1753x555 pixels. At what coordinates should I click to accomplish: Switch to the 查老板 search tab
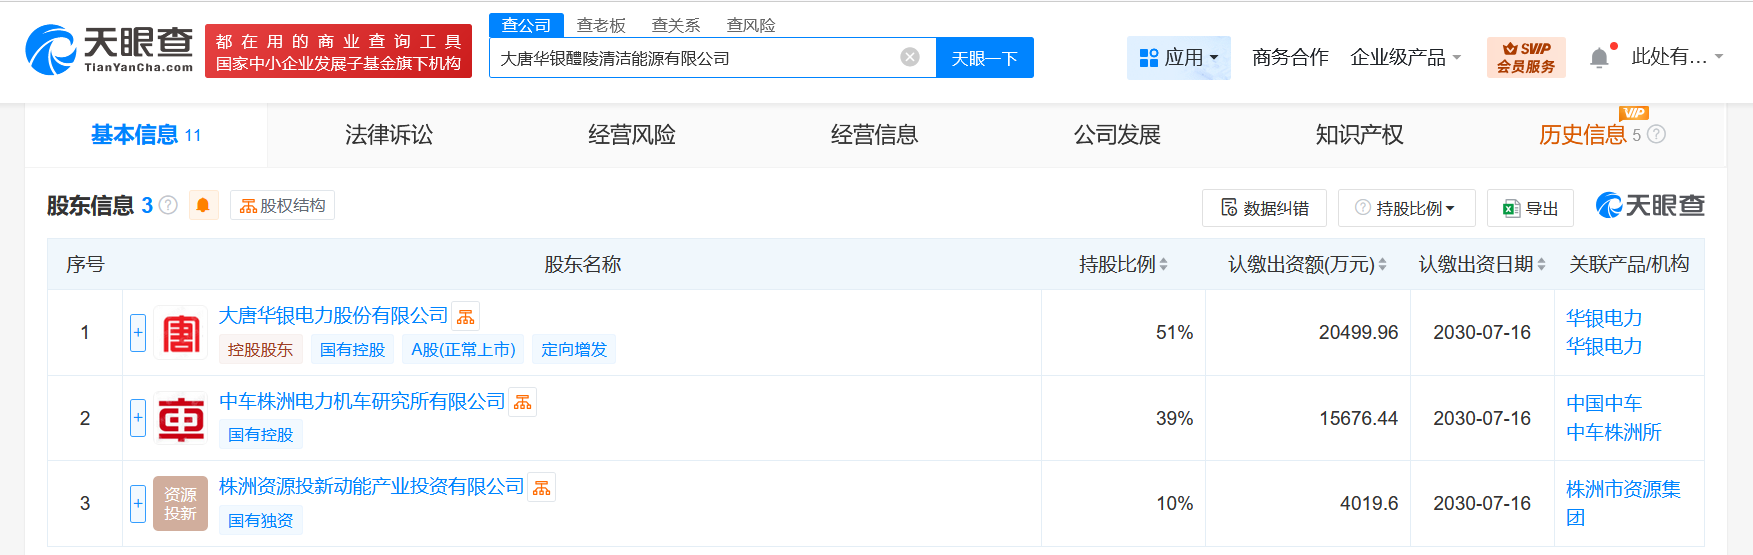pos(601,25)
